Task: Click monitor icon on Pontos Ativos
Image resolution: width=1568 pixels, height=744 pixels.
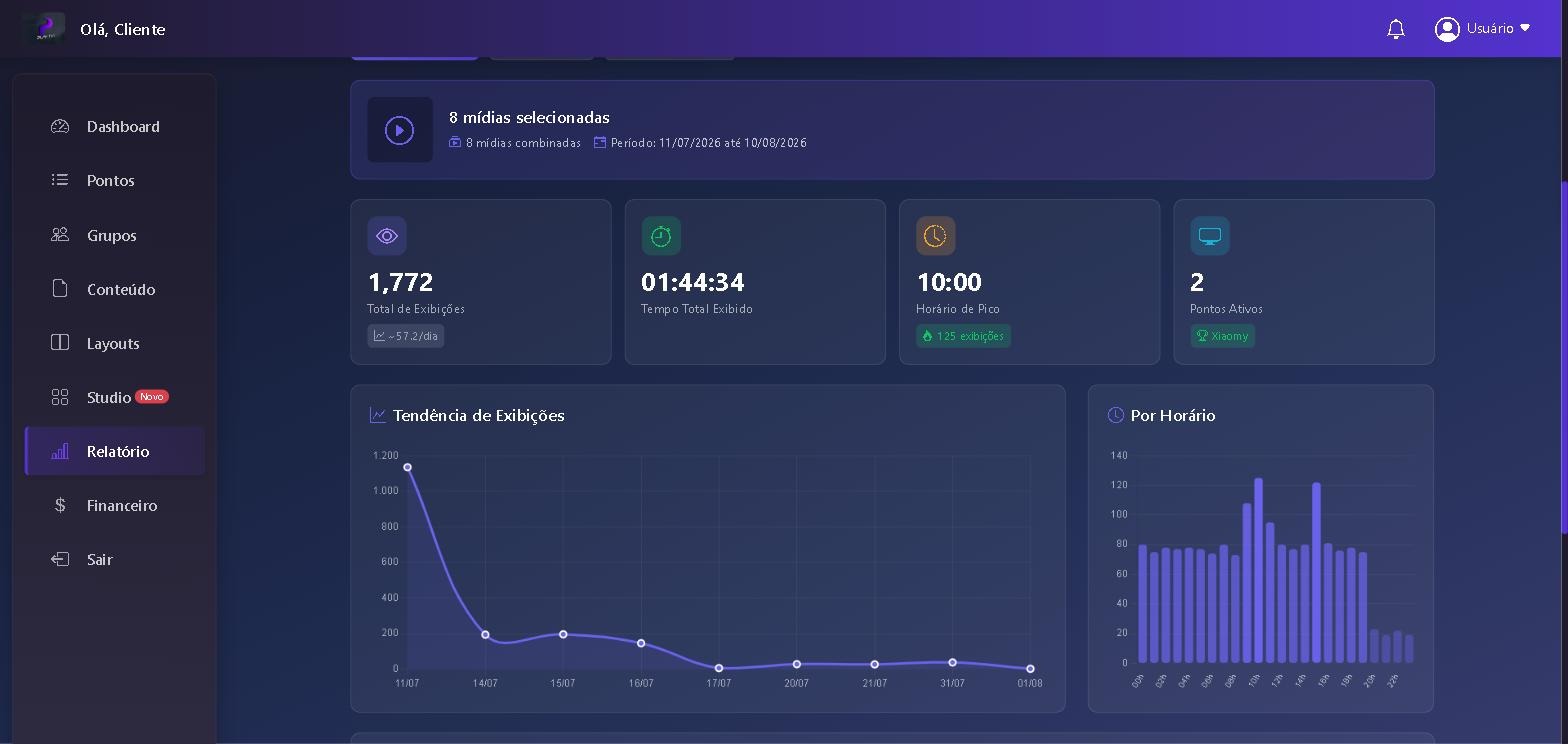Action: (x=1210, y=236)
